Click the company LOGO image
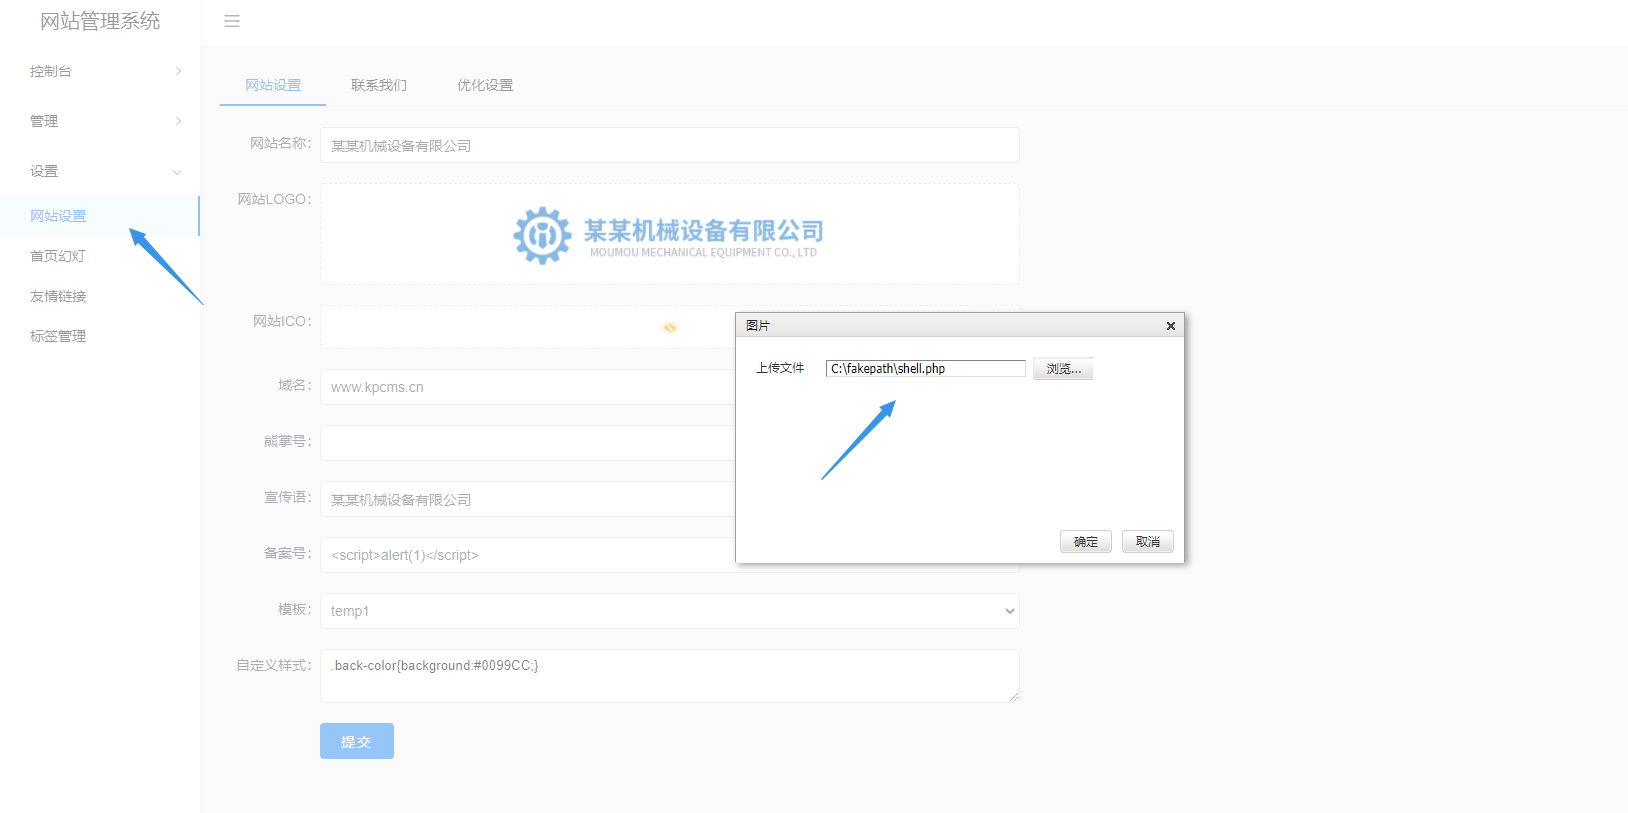The image size is (1628, 813). click(x=668, y=235)
